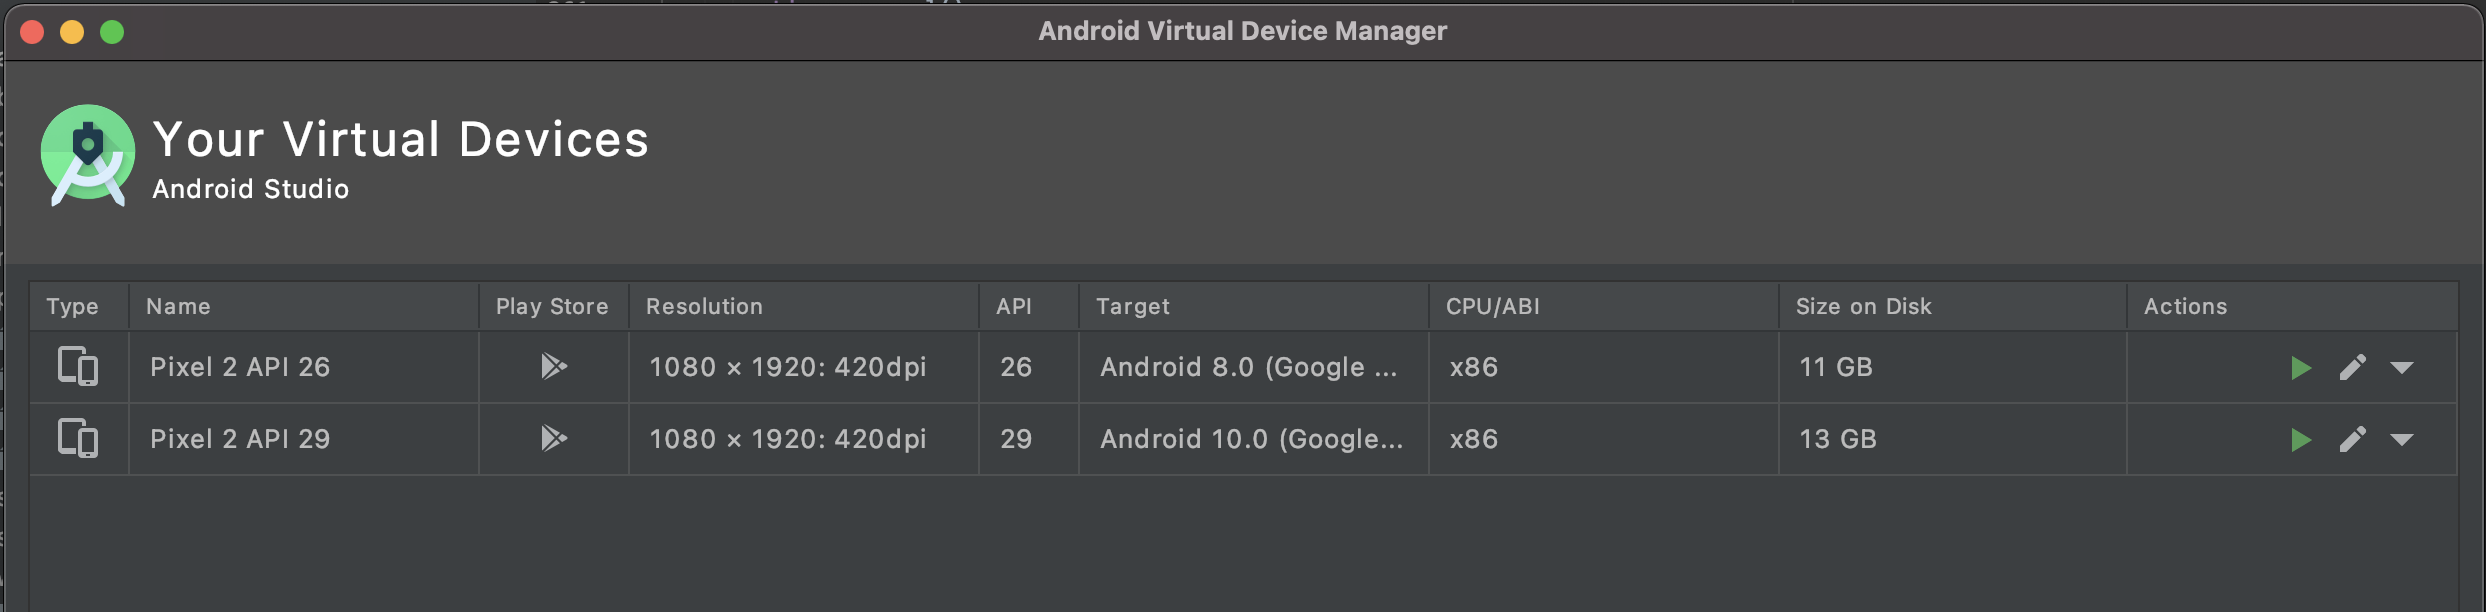Screen dimensions: 2486x612
Task: Click the Size on Disk column header
Action: pos(1862,306)
